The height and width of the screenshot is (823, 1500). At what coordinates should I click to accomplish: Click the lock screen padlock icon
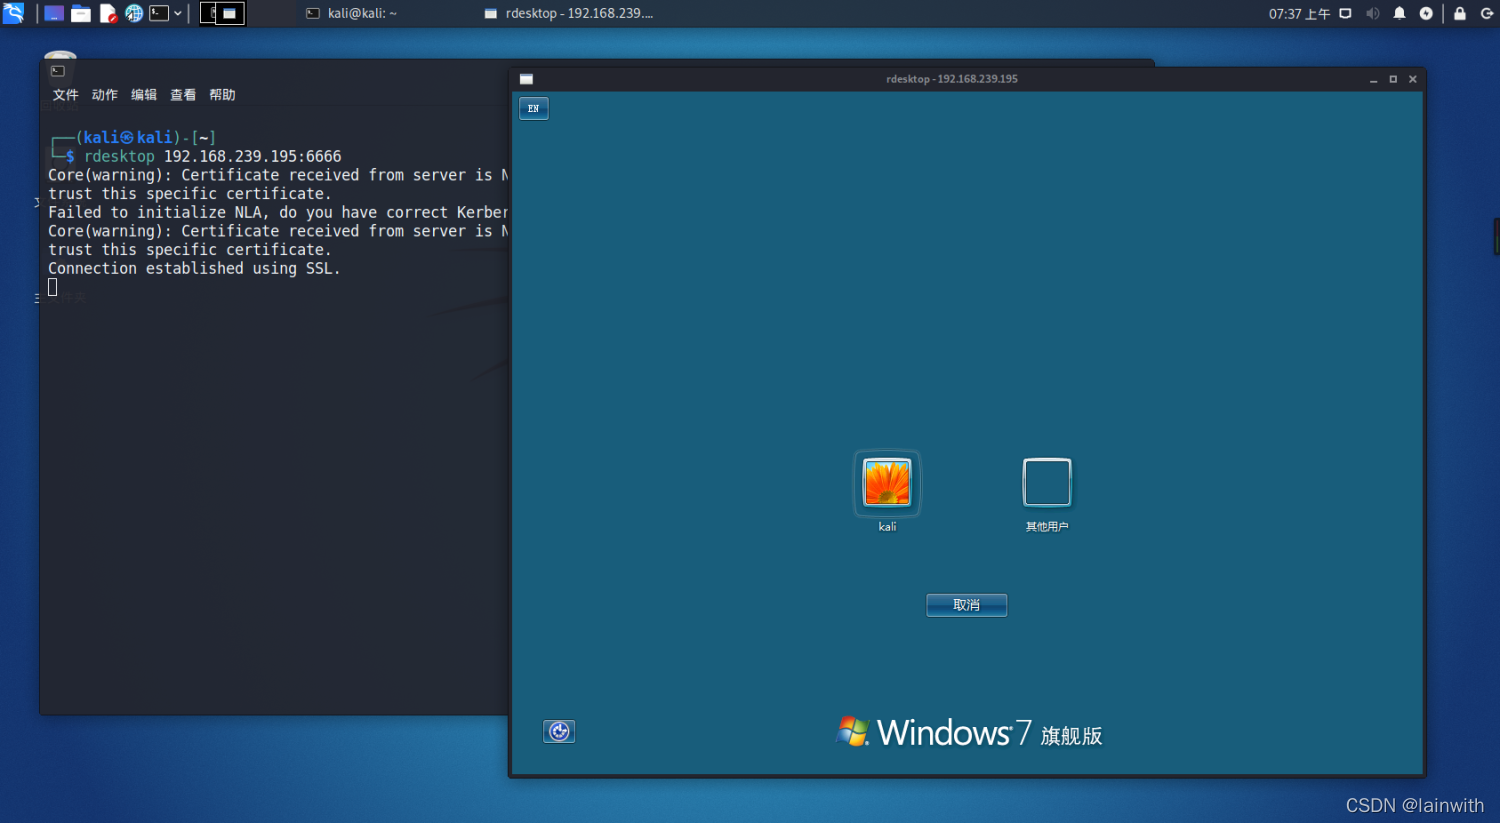tap(1460, 14)
